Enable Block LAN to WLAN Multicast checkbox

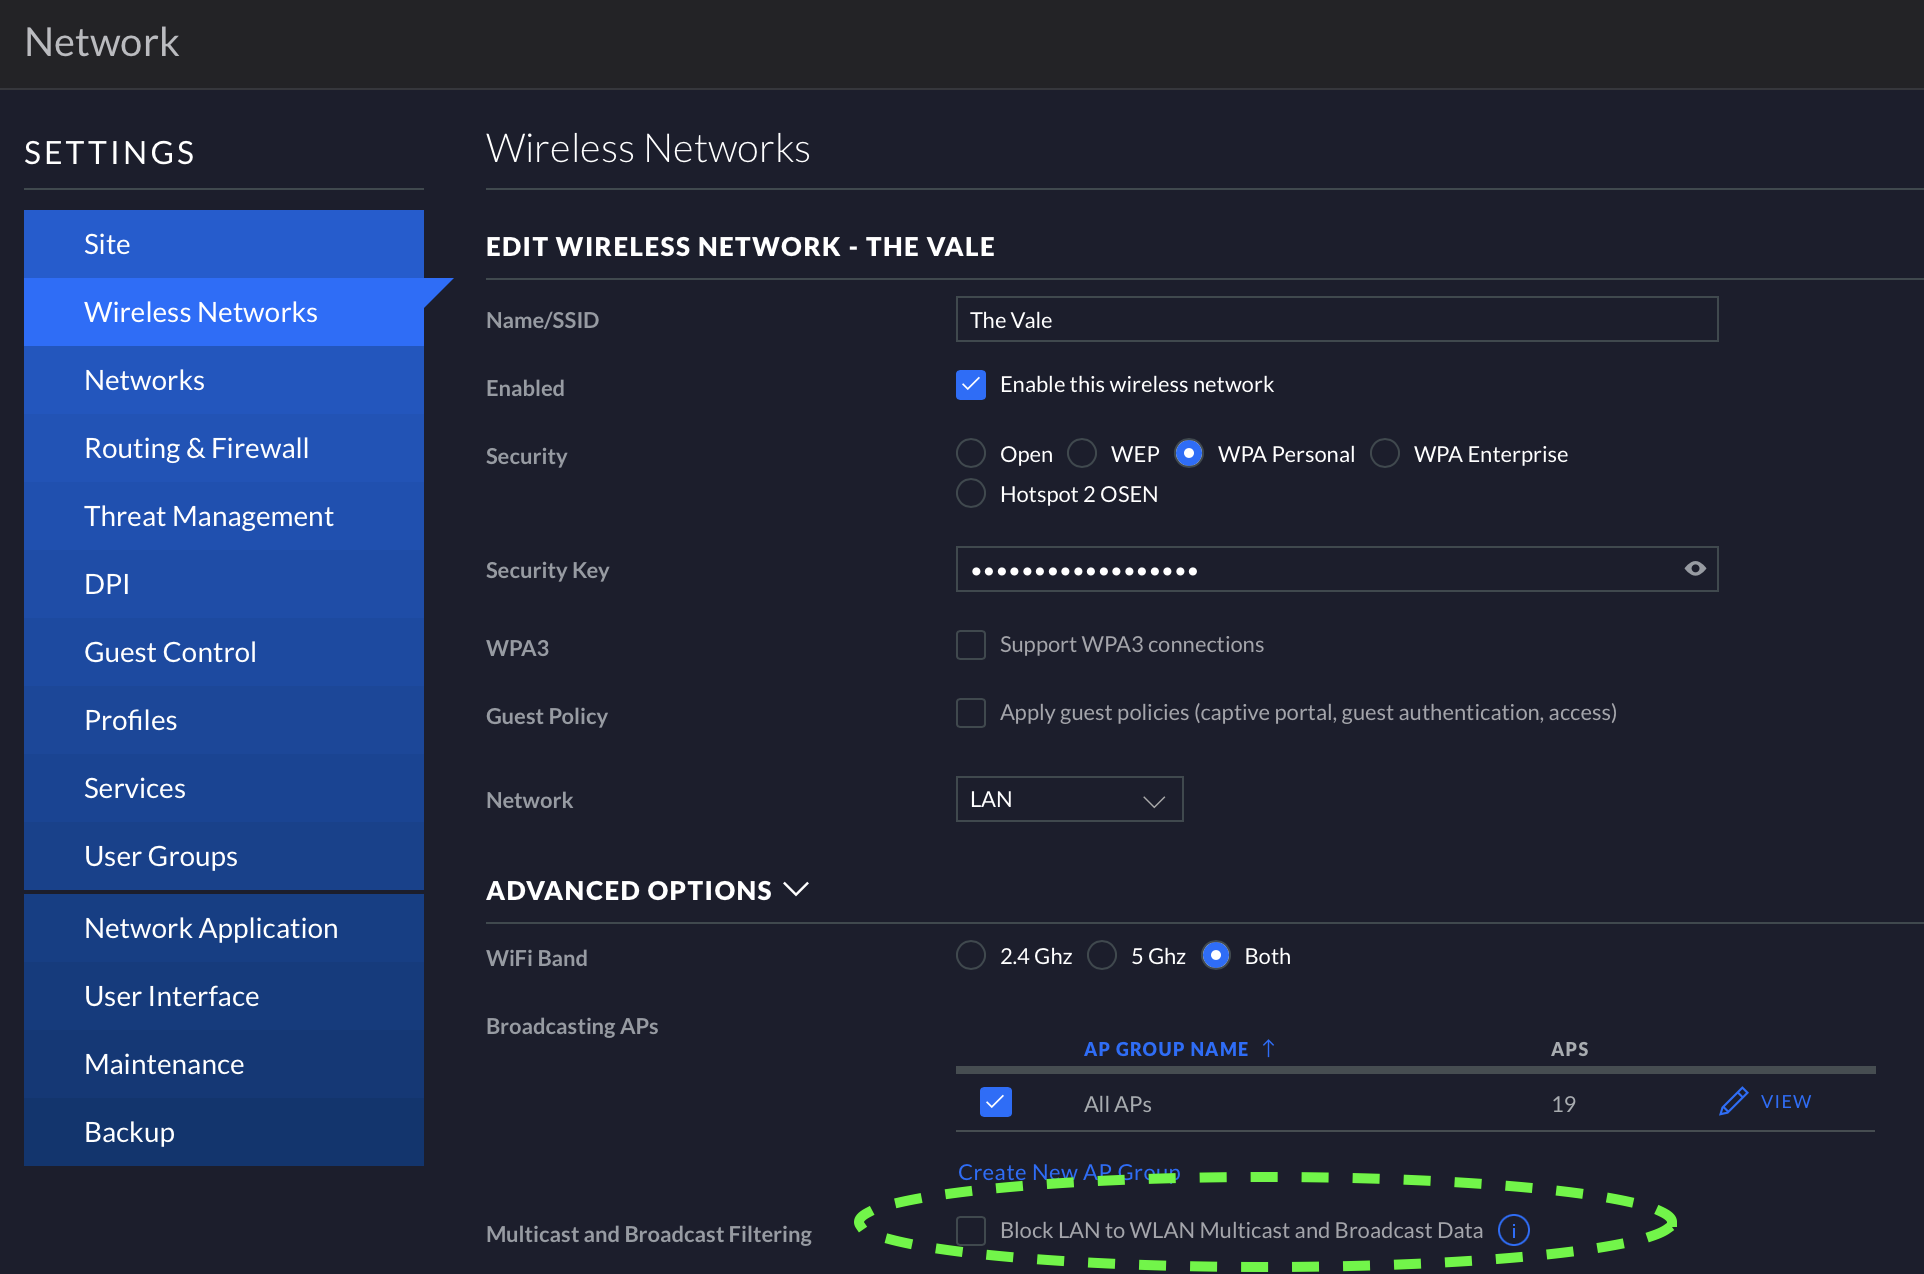pyautogui.click(x=971, y=1230)
